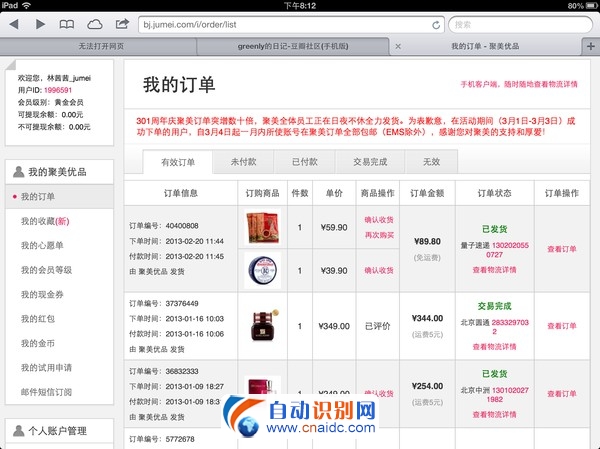This screenshot has width=600, height=449.
Task: Select the 有效订单 order tab
Action: pos(178,162)
